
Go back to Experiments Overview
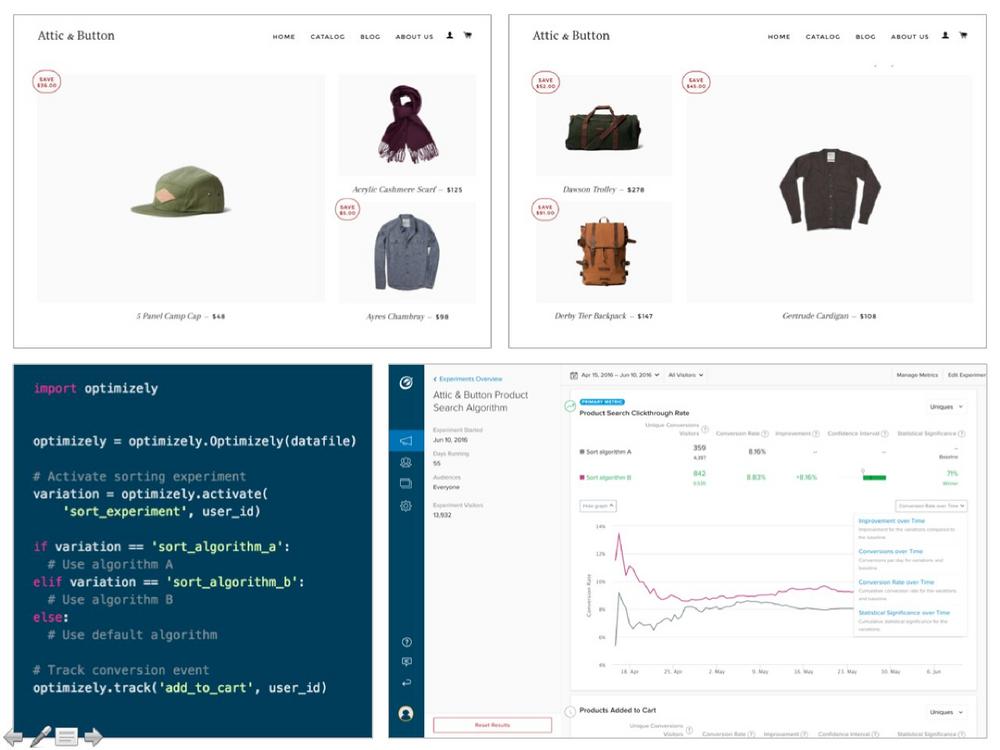click(x=468, y=379)
